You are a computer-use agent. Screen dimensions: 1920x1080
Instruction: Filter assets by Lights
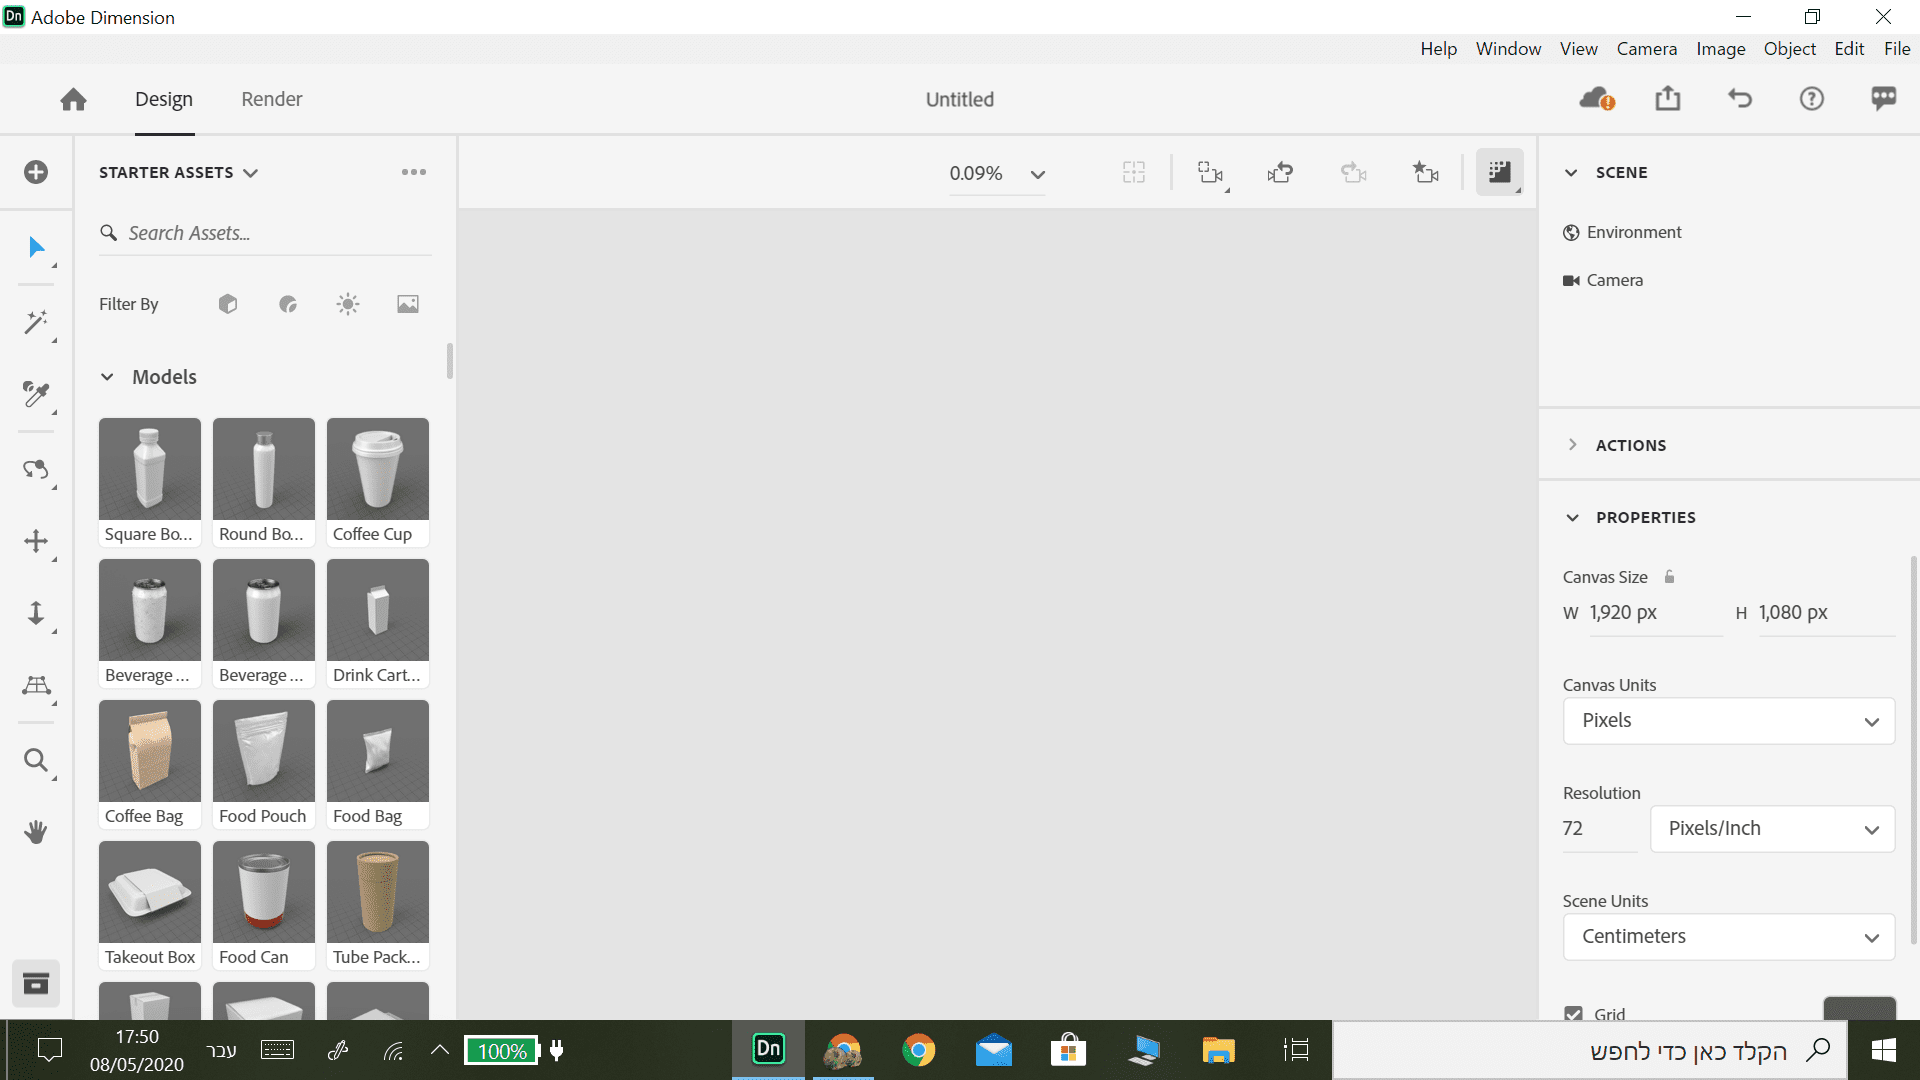pyautogui.click(x=348, y=304)
